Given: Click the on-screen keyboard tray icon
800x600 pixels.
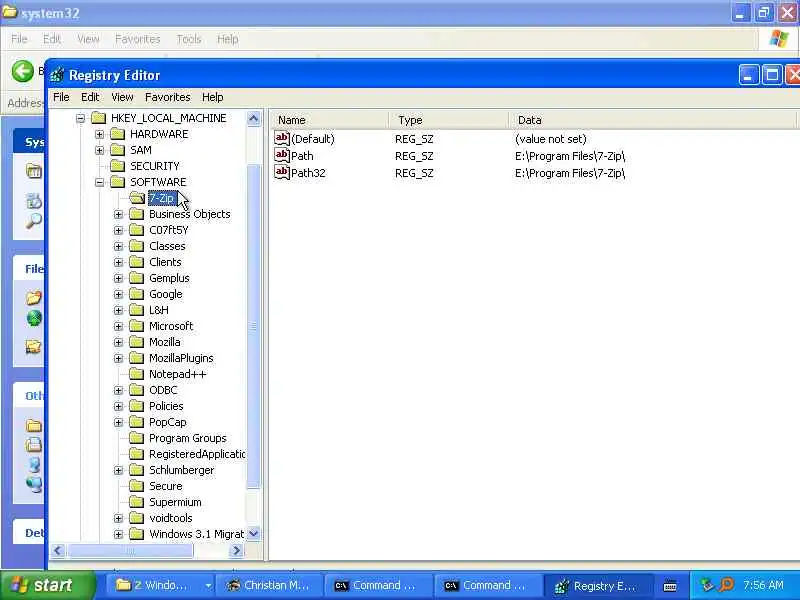Looking at the screenshot, I should 670,586.
